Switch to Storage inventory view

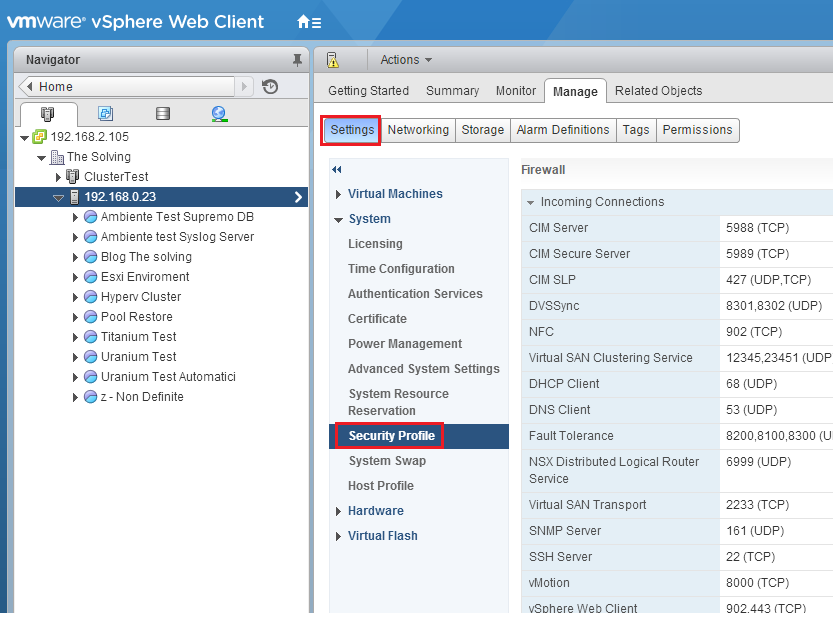click(x=163, y=113)
